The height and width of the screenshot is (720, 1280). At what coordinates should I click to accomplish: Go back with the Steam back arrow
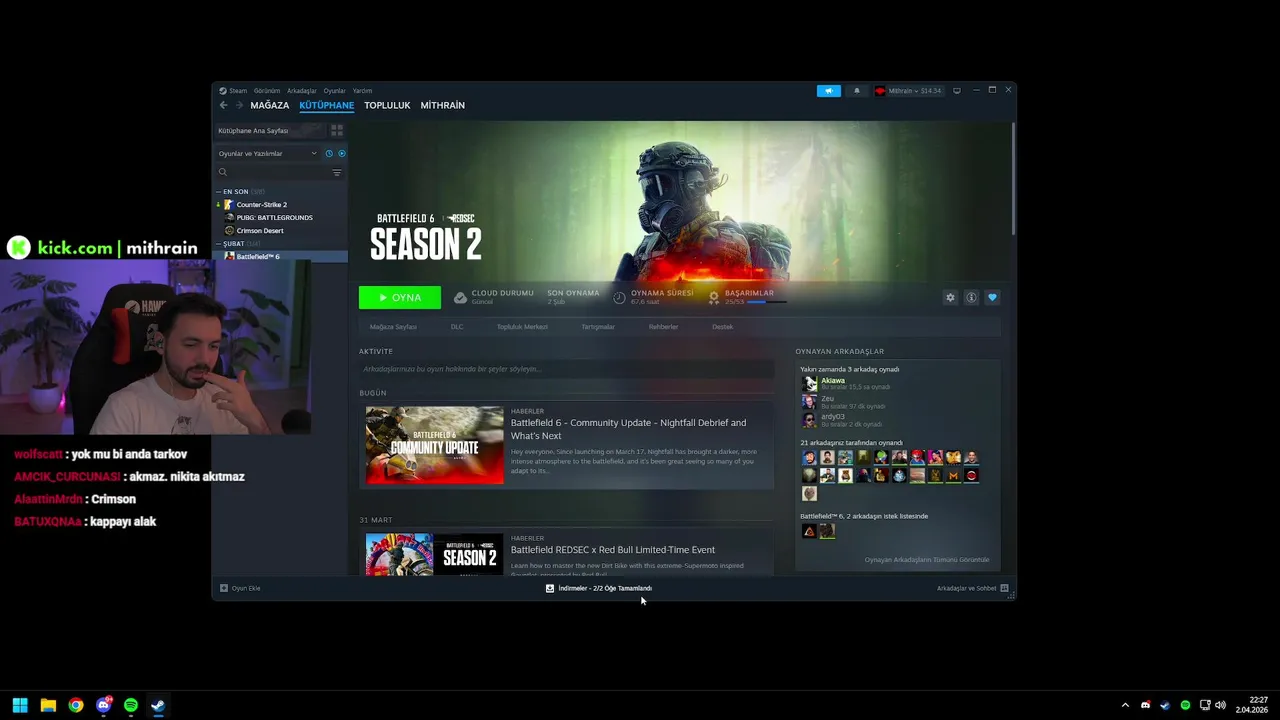[223, 105]
